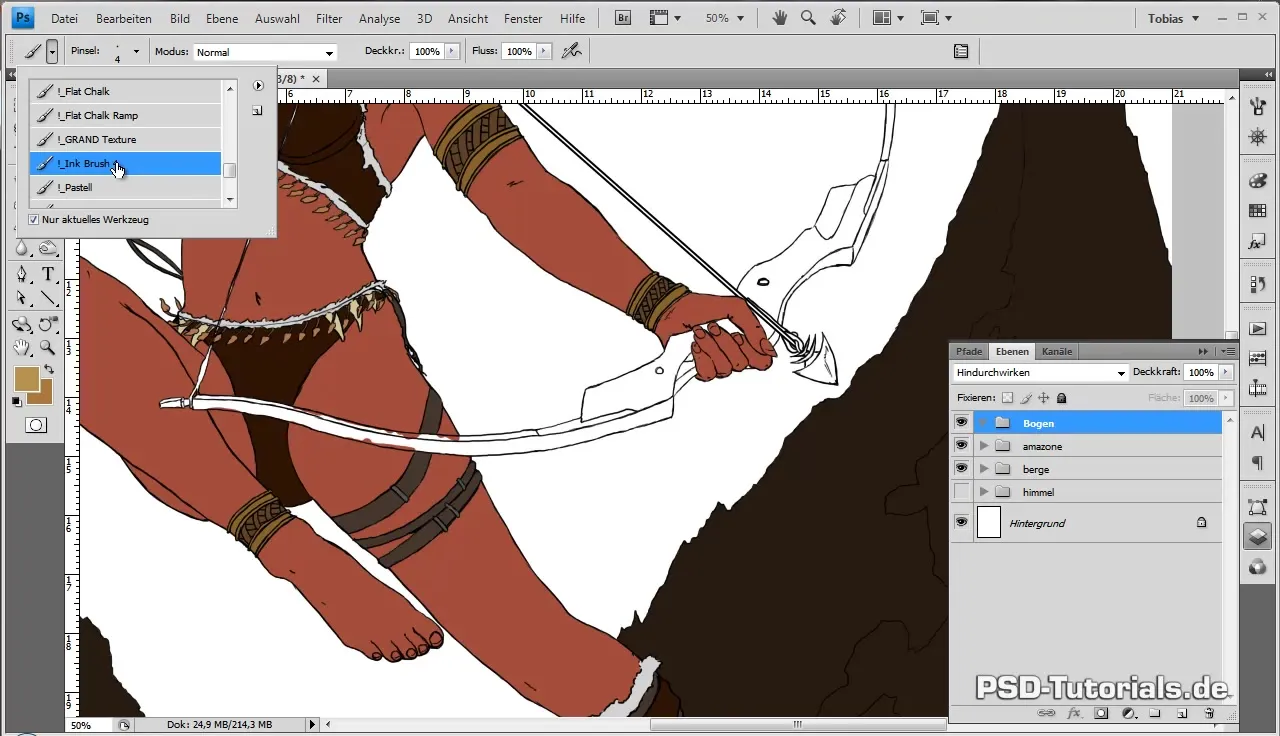
Task: Select the !_Flat Chalk preset
Action: coord(125,91)
